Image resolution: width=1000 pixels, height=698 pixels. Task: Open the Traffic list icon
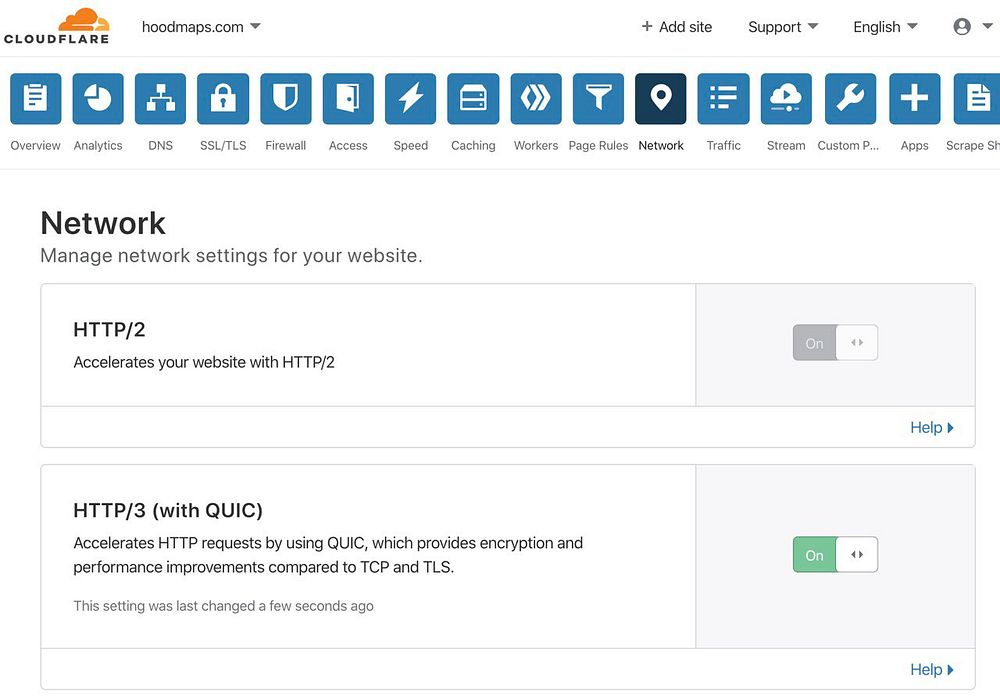click(x=723, y=98)
